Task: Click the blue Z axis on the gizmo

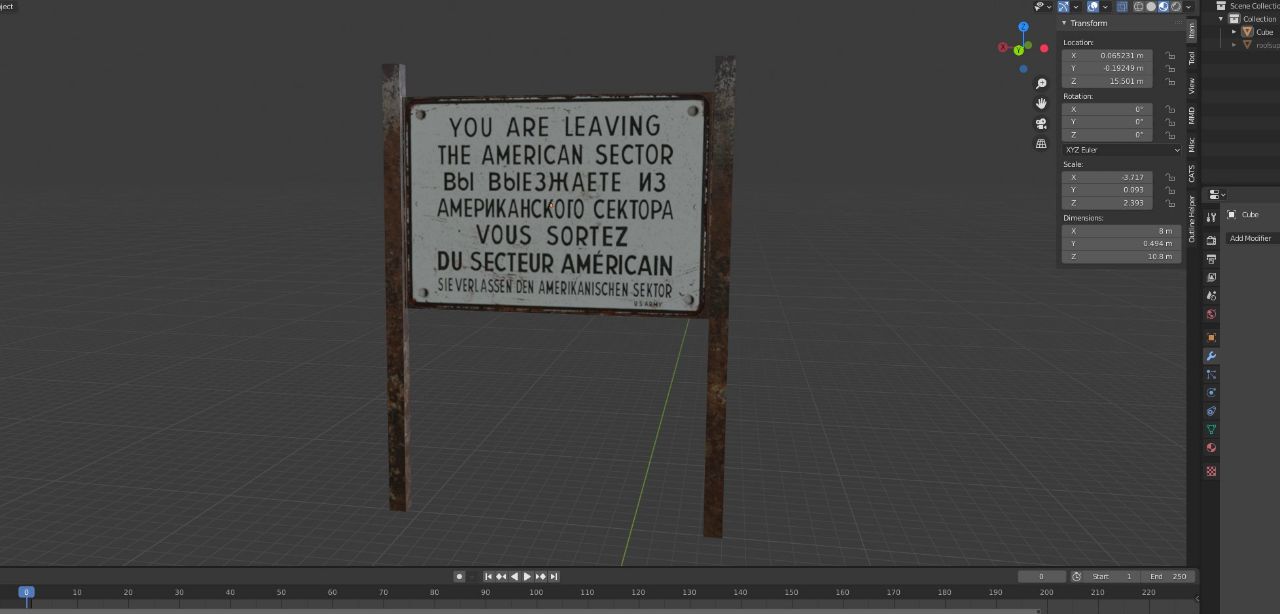Action: (1023, 27)
